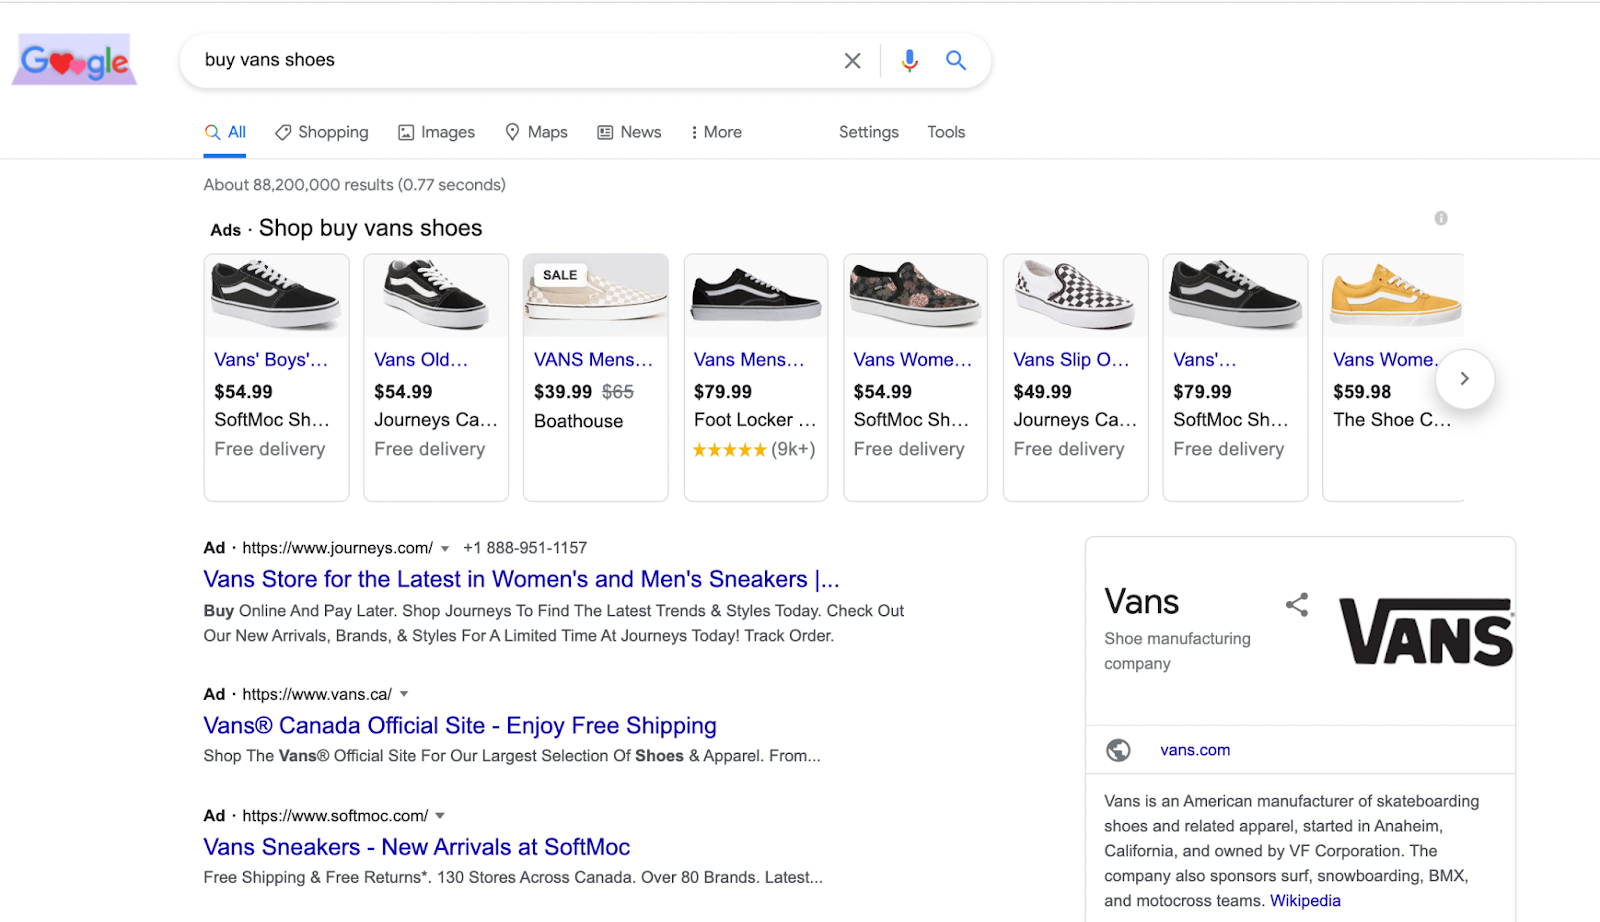Switch to the Images tab
The width and height of the screenshot is (1600, 922).
pyautogui.click(x=436, y=132)
